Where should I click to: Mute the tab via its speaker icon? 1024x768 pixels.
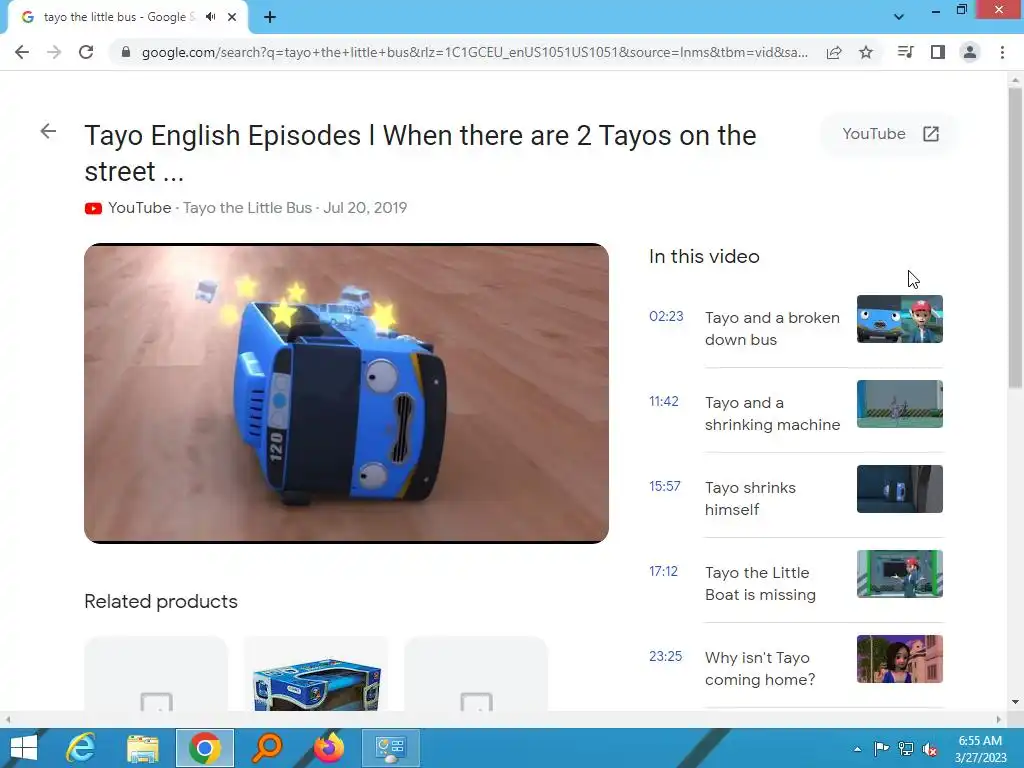click(210, 17)
